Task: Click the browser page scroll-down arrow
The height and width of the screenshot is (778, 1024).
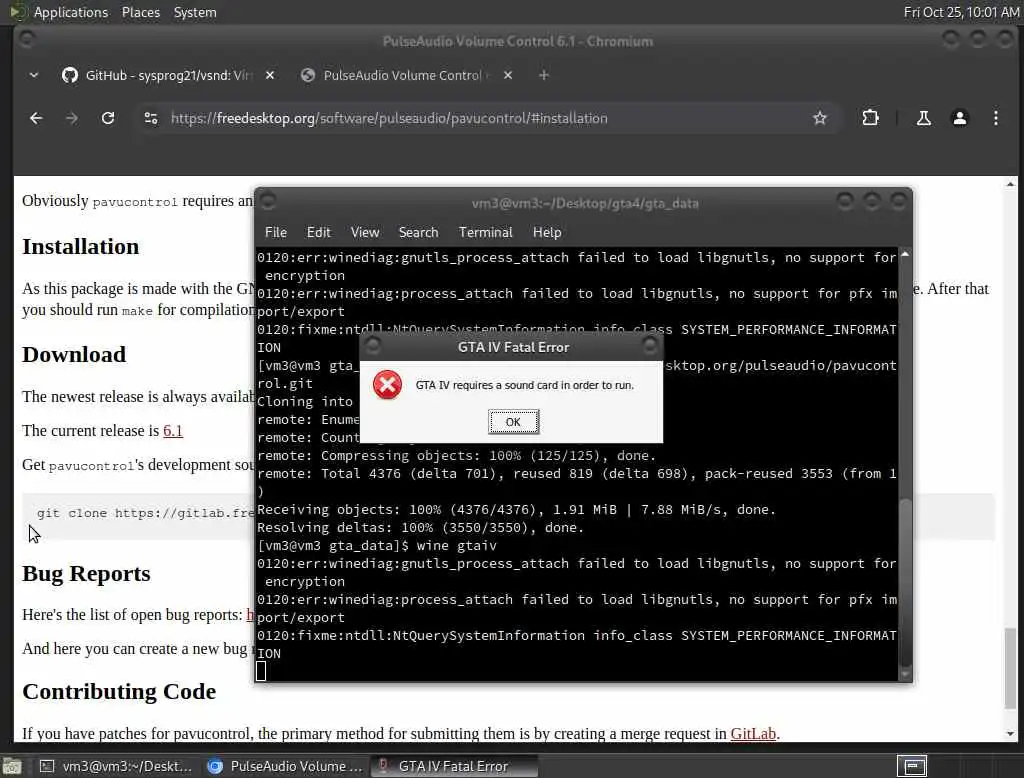Action: 1010,734
